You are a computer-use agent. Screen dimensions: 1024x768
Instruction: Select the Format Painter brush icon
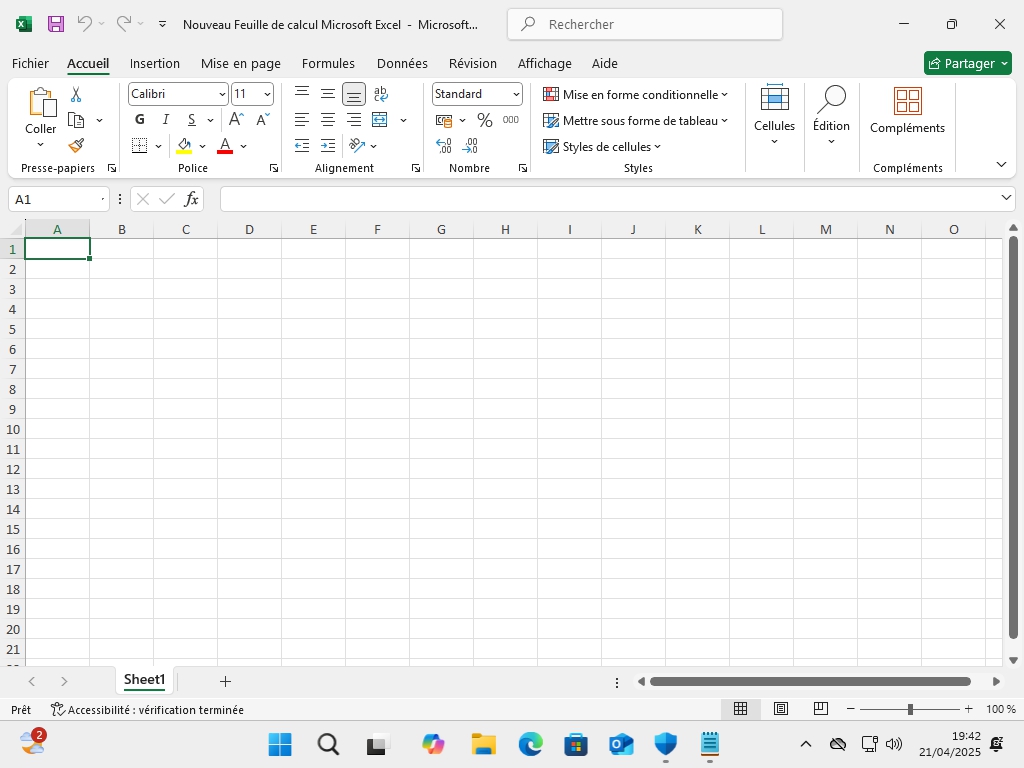(76, 145)
